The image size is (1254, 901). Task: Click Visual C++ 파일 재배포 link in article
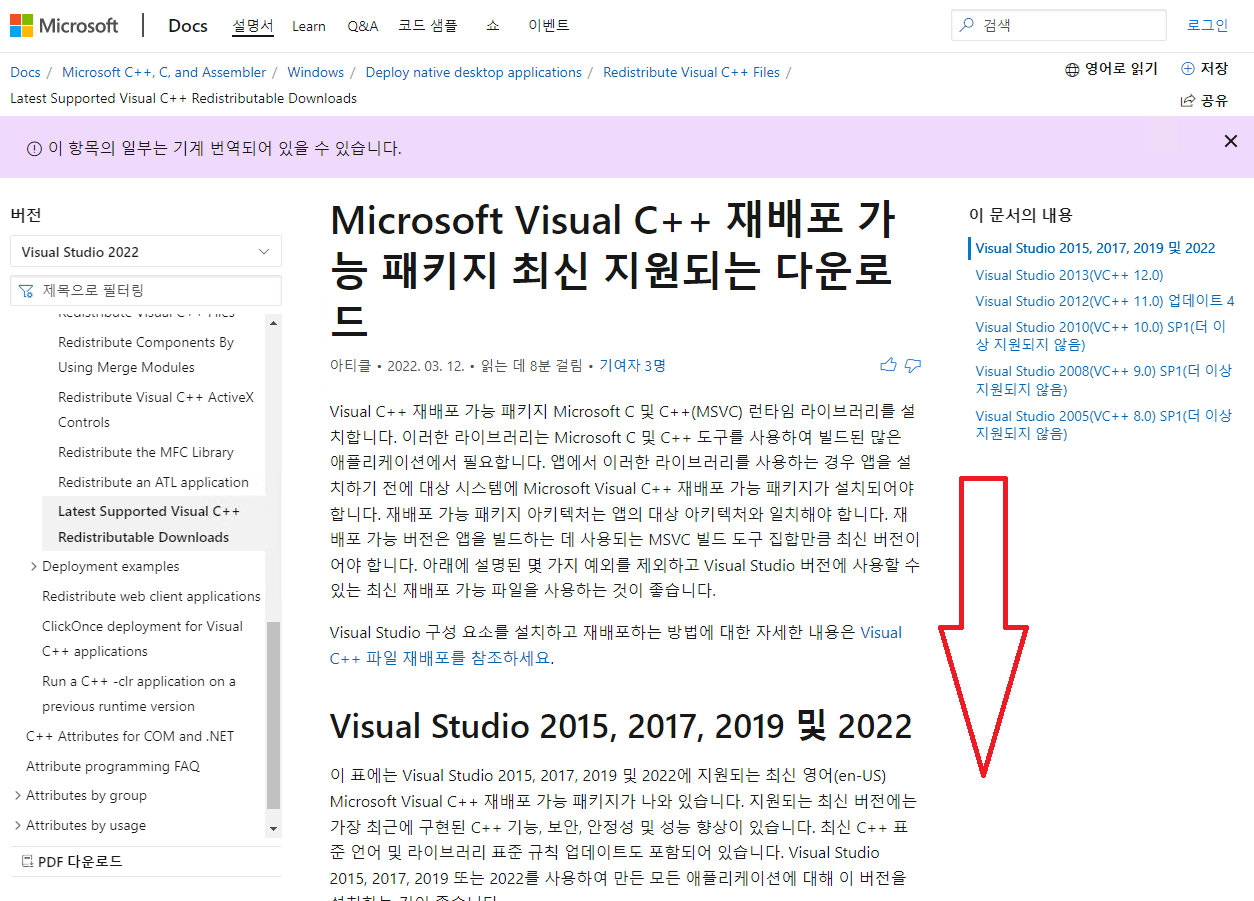click(616, 645)
